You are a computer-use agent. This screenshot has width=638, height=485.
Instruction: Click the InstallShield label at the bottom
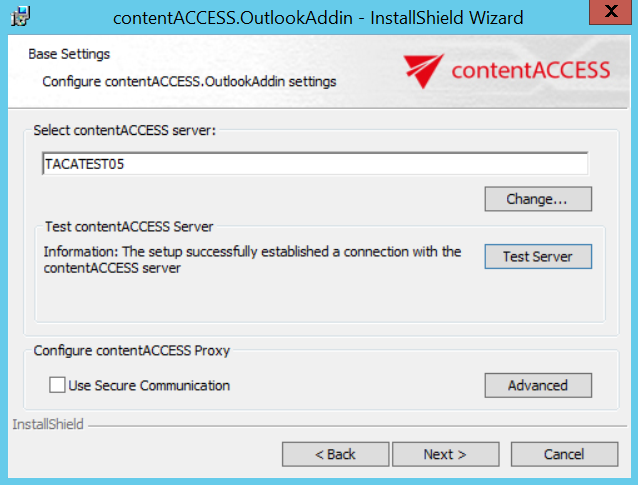[x=48, y=424]
